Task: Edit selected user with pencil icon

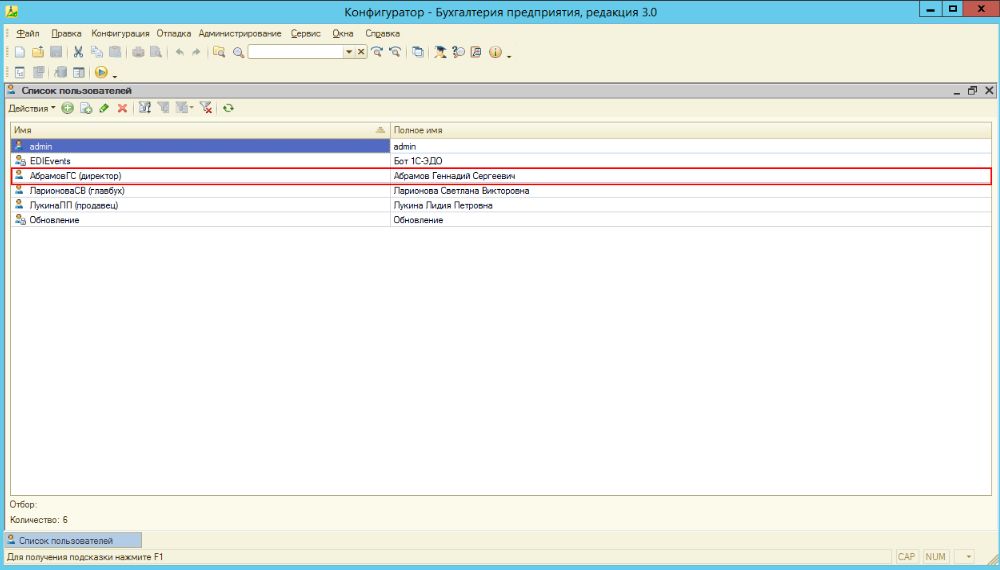Action: 104,108
